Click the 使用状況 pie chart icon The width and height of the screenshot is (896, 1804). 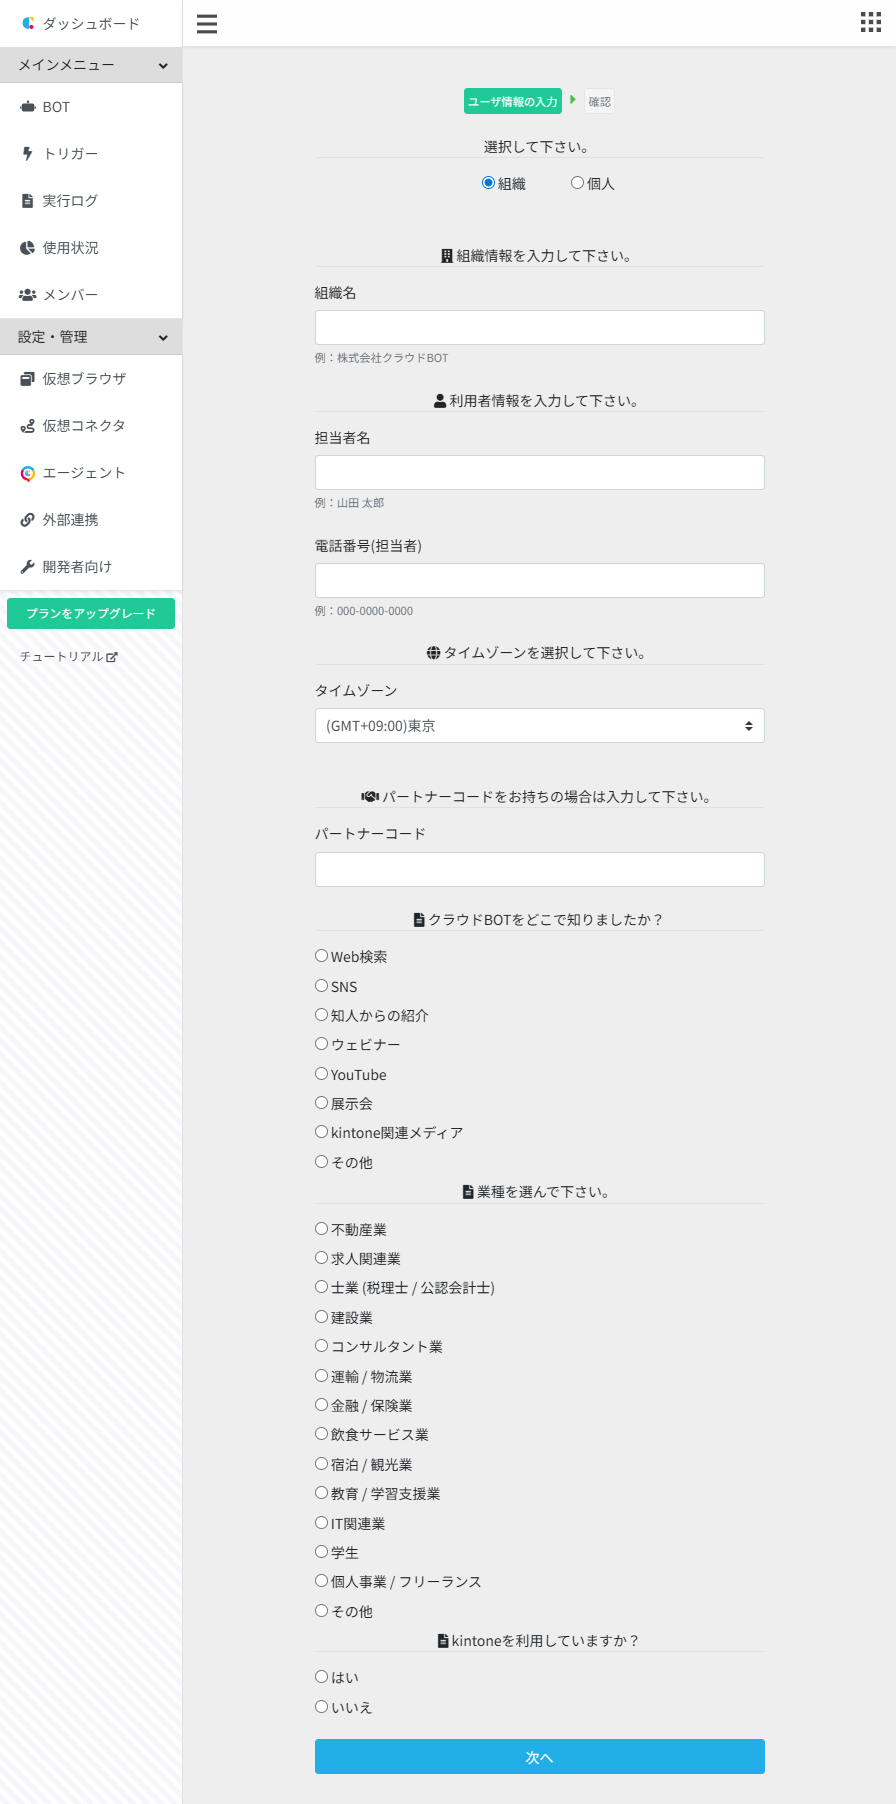coord(28,248)
